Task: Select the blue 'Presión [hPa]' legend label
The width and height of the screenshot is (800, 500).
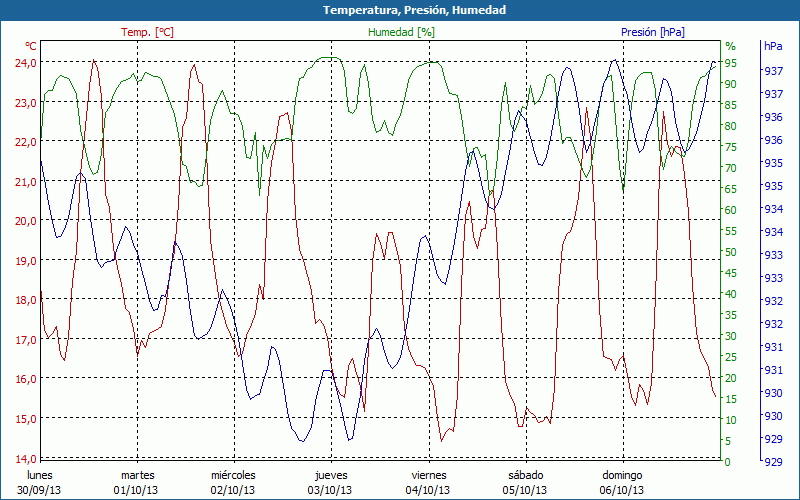Action: [x=652, y=32]
